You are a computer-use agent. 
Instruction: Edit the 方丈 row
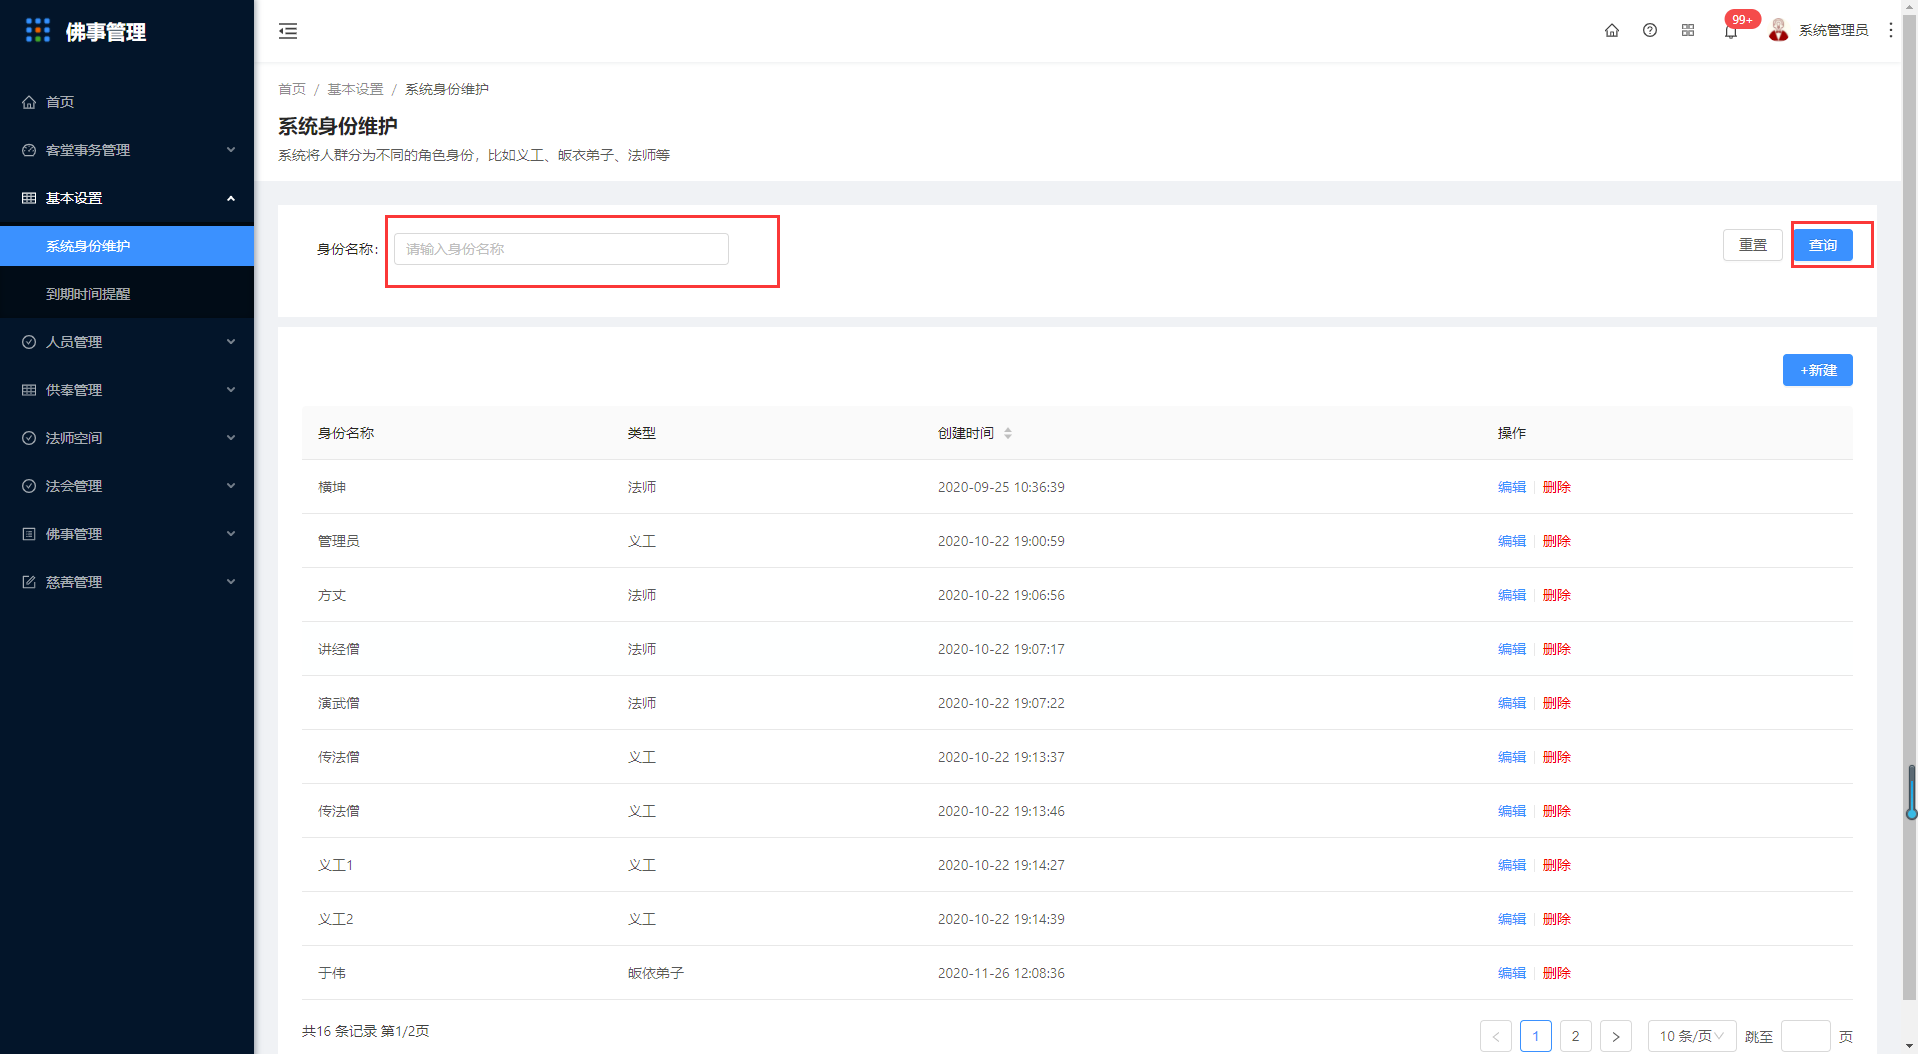1512,595
